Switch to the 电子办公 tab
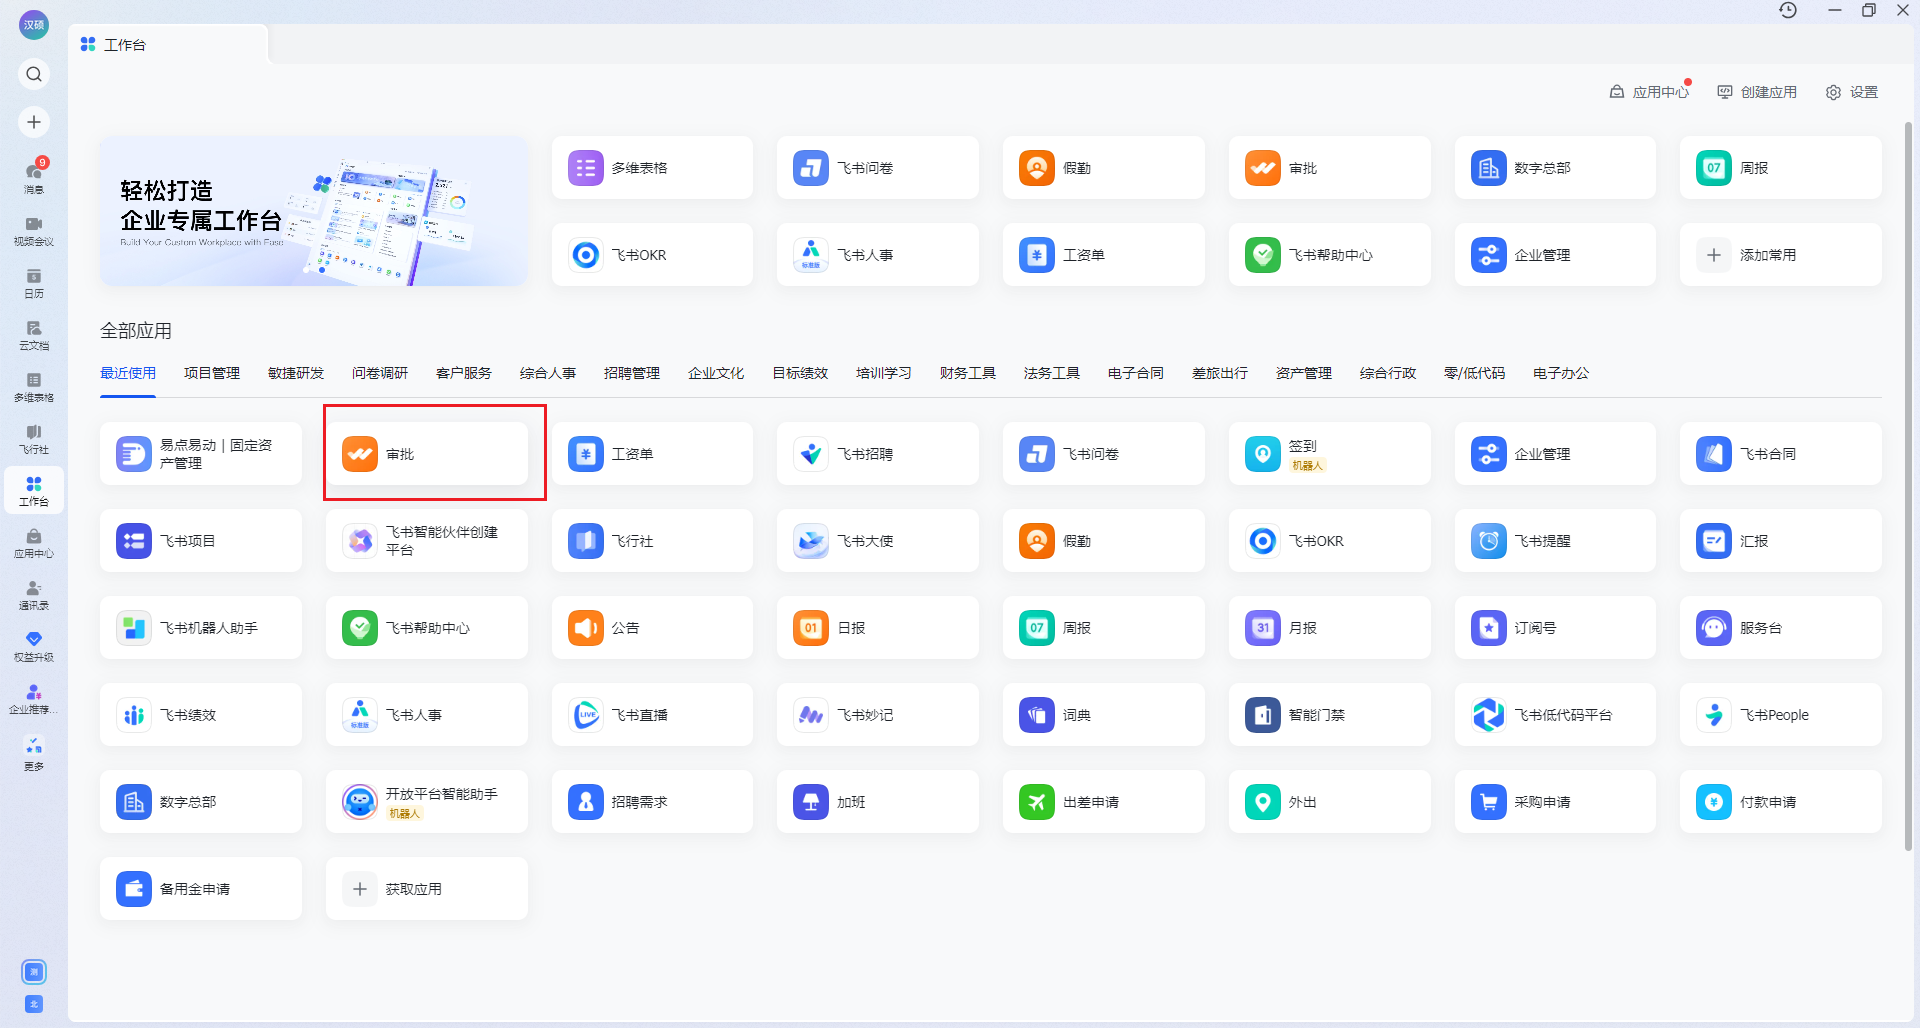This screenshot has width=1920, height=1028. [x=1561, y=373]
